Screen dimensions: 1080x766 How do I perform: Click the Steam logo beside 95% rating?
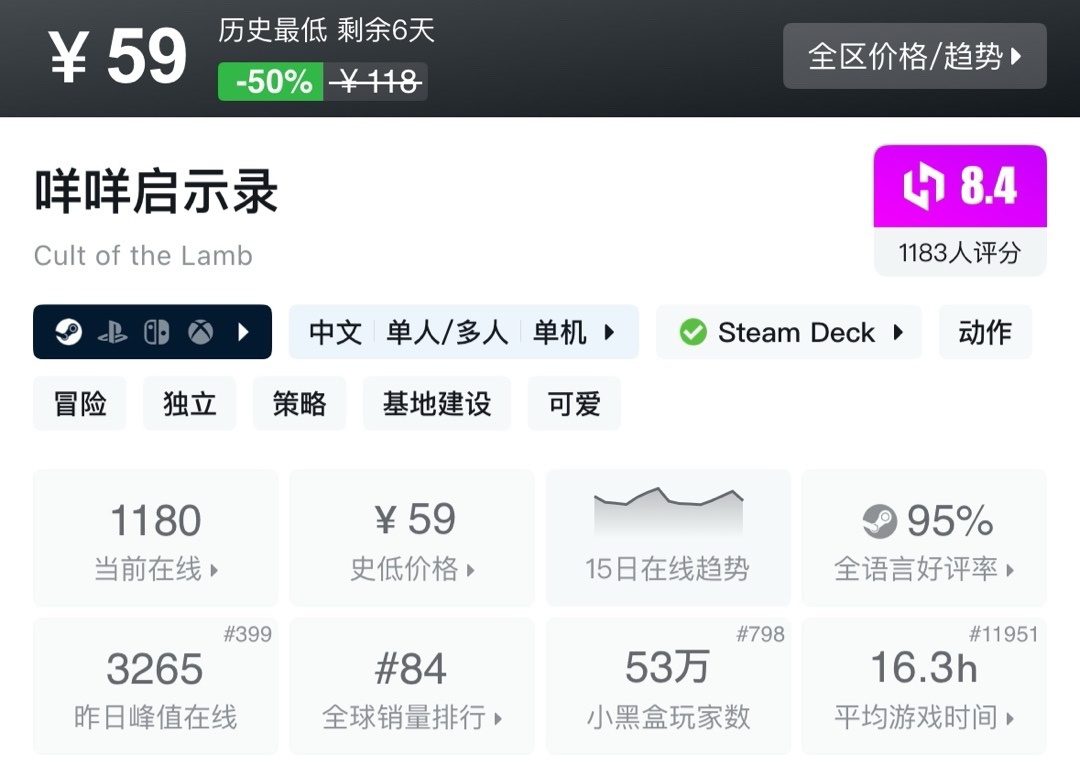pos(879,521)
